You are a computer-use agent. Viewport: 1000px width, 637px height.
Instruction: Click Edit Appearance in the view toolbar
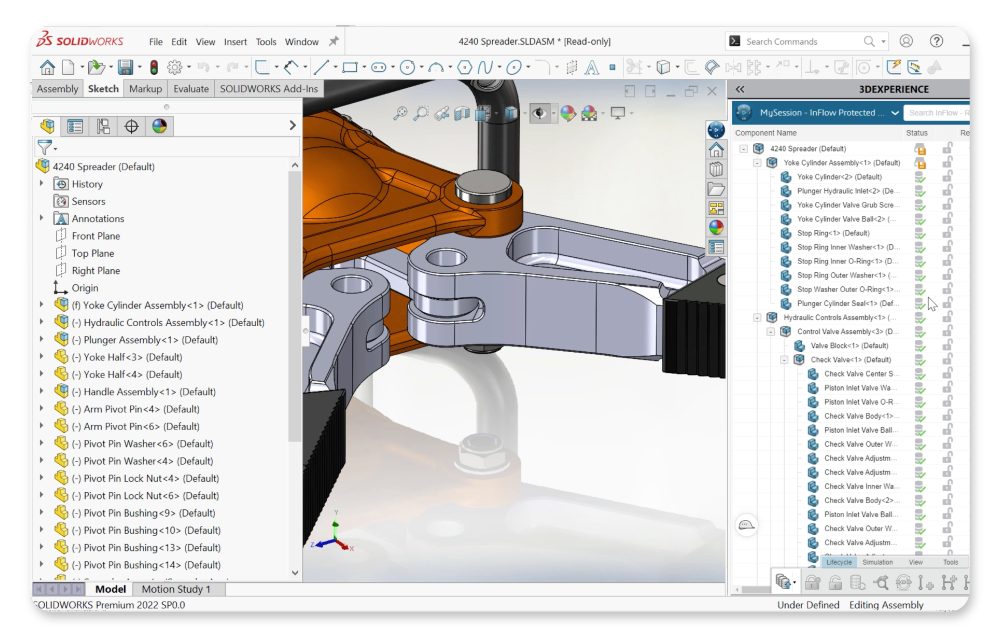tap(568, 113)
